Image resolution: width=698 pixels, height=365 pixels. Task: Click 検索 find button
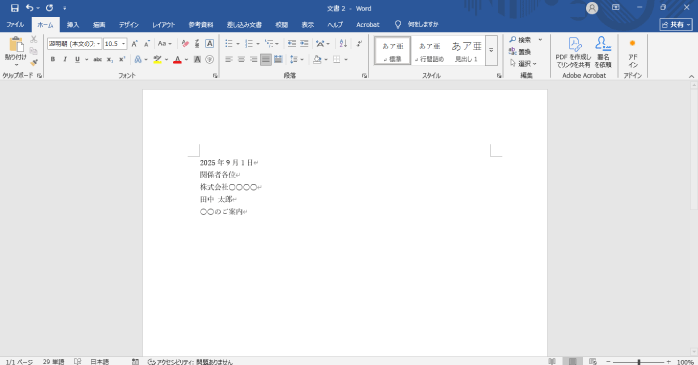pyautogui.click(x=520, y=40)
